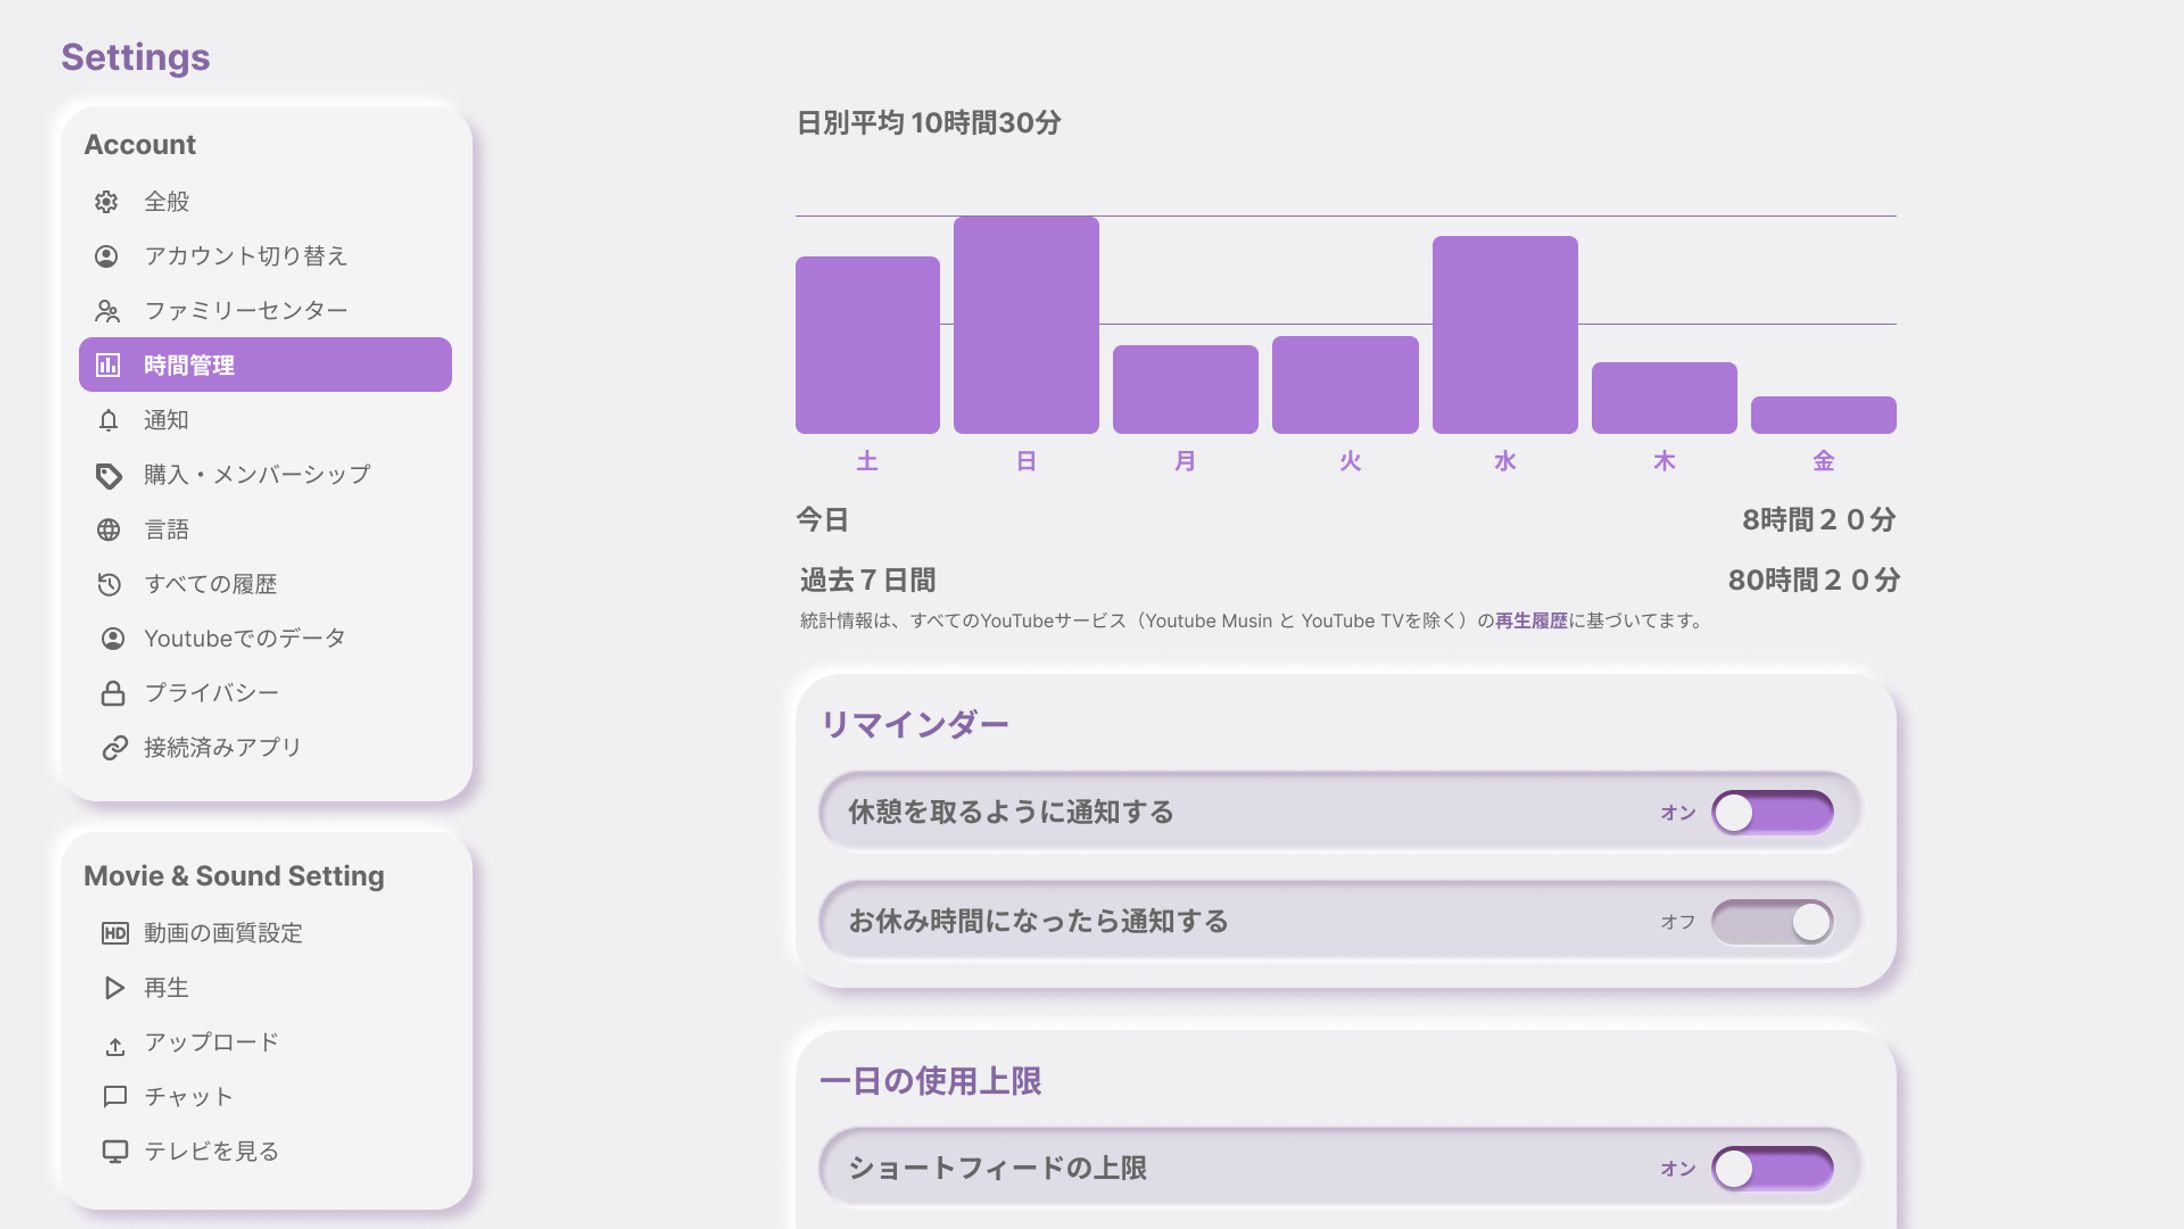Open the チャット settings item
2184x1229 pixels.
188,1097
